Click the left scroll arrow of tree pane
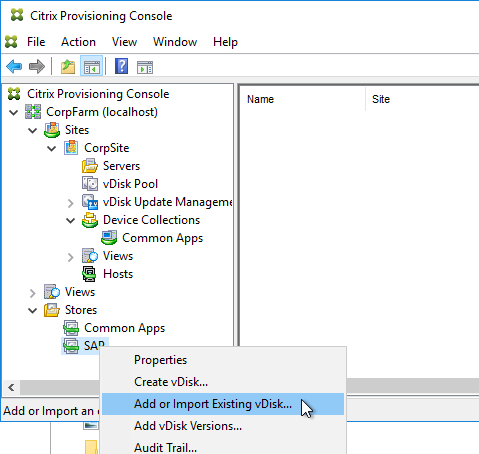The height and width of the screenshot is (454, 479). pyautogui.click(x=11, y=387)
